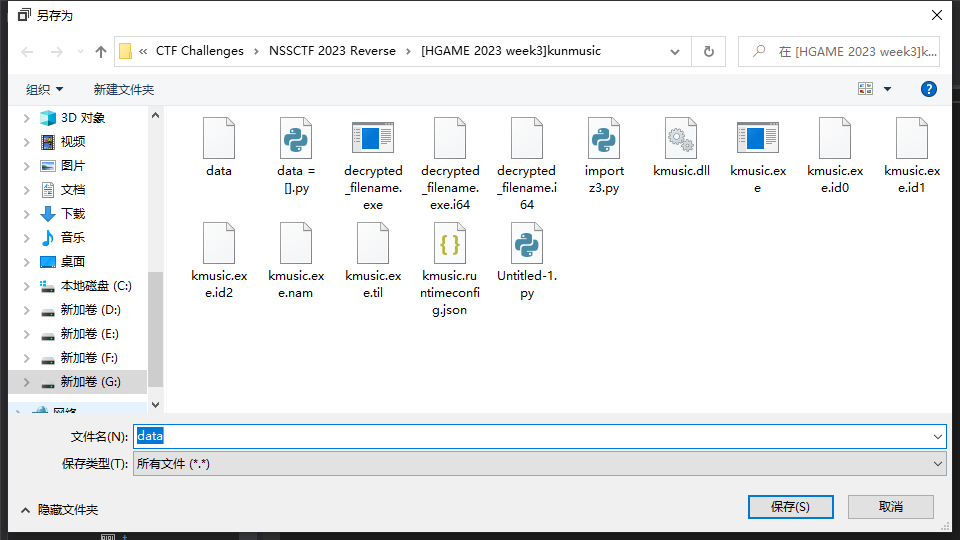Click the refresh button beside address bar
This screenshot has height=540, width=960.
click(709, 51)
